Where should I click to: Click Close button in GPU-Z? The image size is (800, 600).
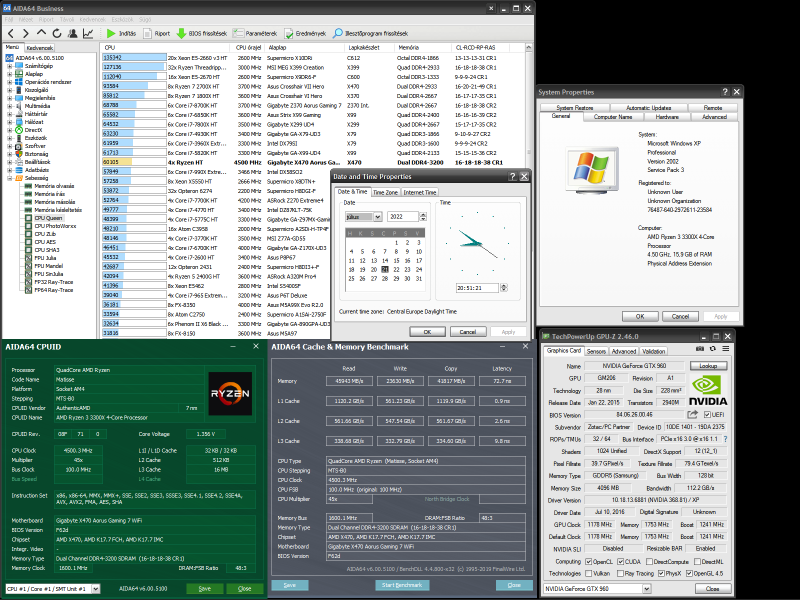point(712,589)
